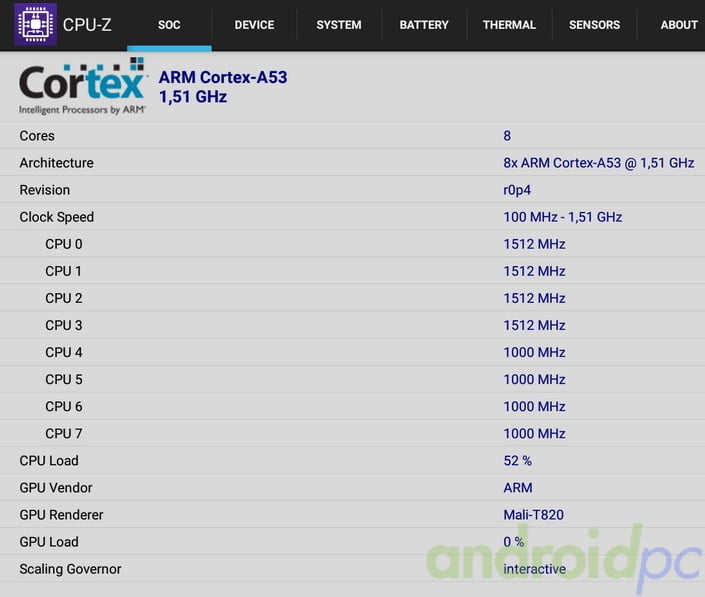Click the Cores value 8

pyautogui.click(x=507, y=136)
